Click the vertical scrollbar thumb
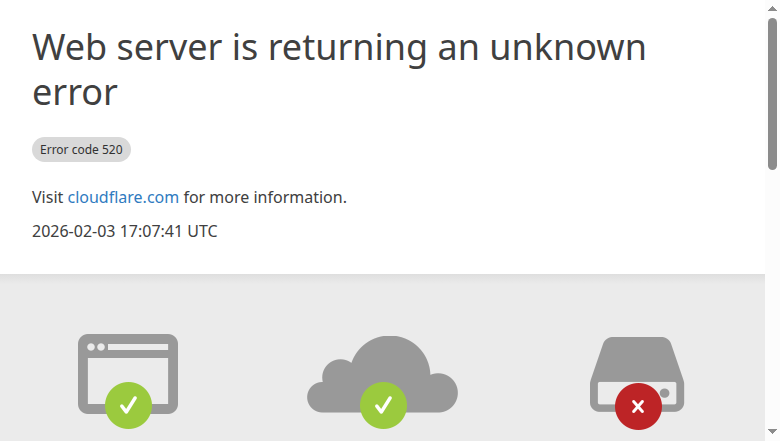This screenshot has width=780, height=441. click(x=773, y=94)
